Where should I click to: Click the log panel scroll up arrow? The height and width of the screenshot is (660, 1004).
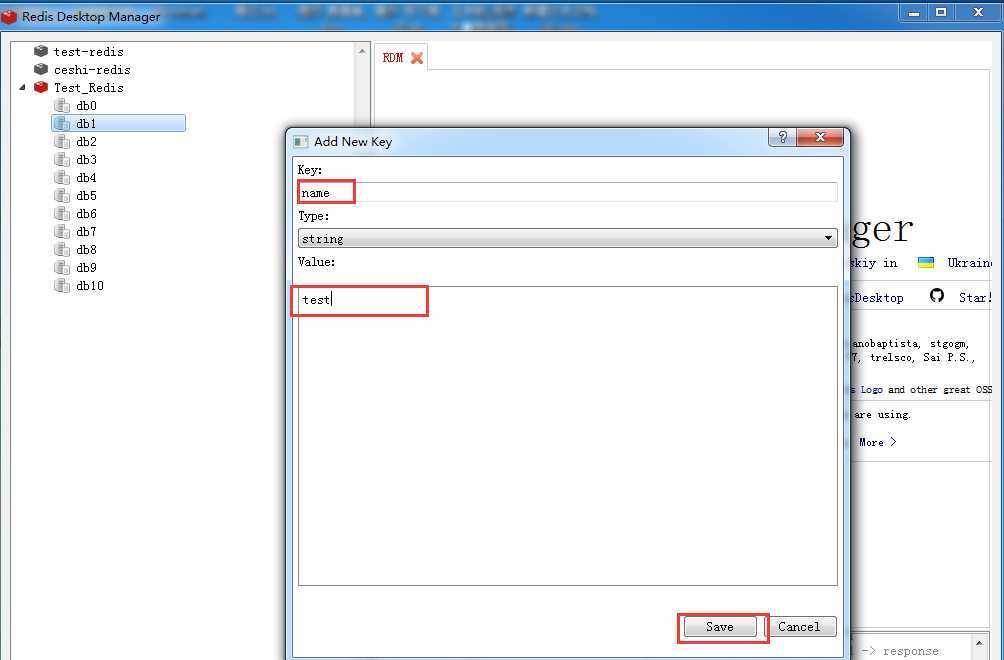978,641
